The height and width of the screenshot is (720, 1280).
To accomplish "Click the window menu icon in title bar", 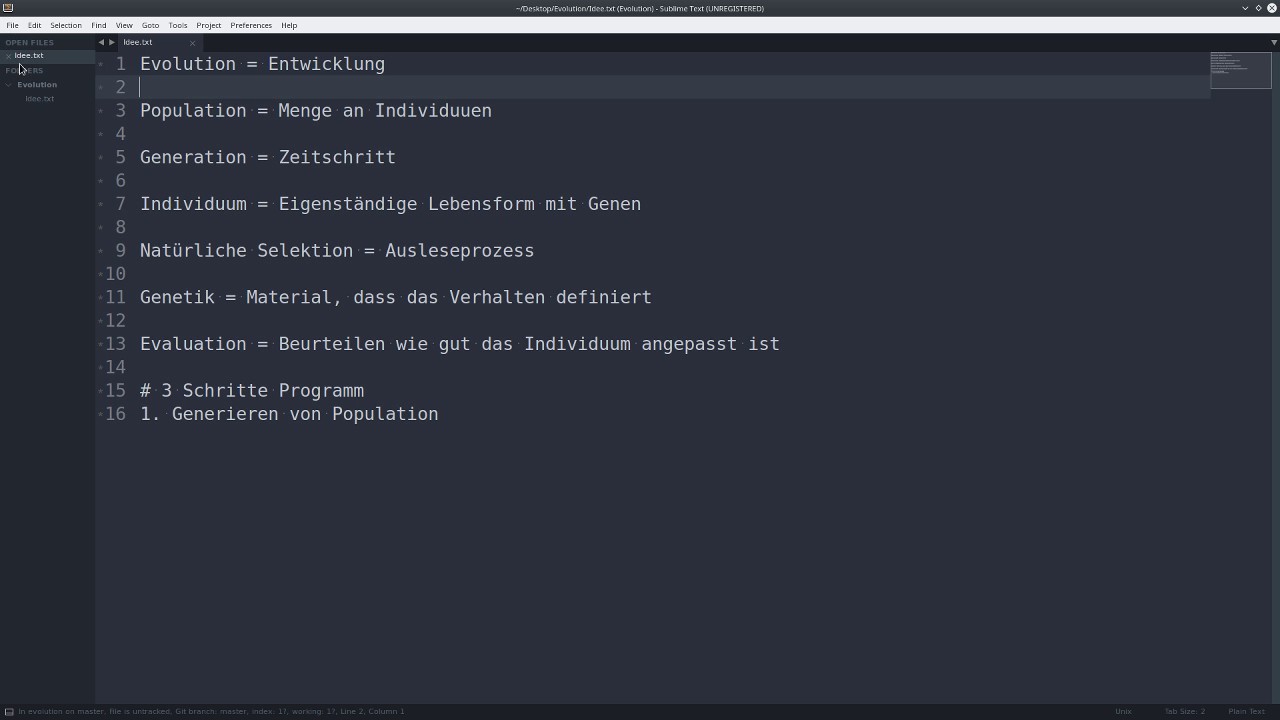I will (x=8, y=8).
